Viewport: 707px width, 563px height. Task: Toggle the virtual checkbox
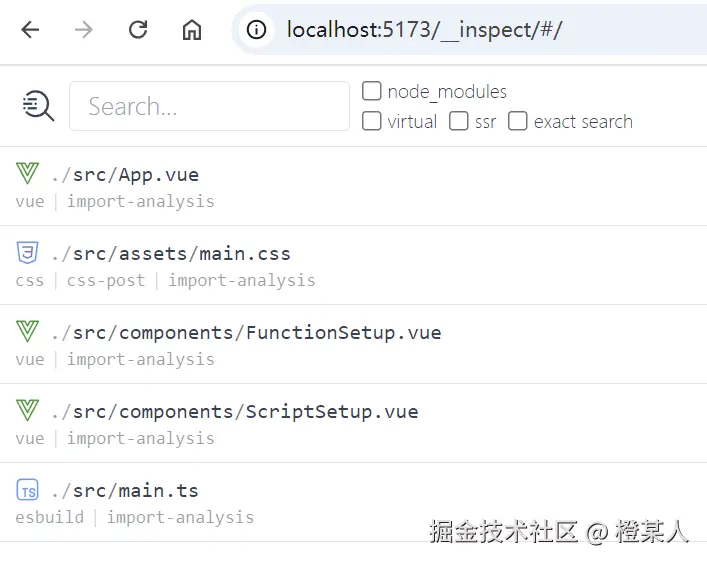[372, 121]
